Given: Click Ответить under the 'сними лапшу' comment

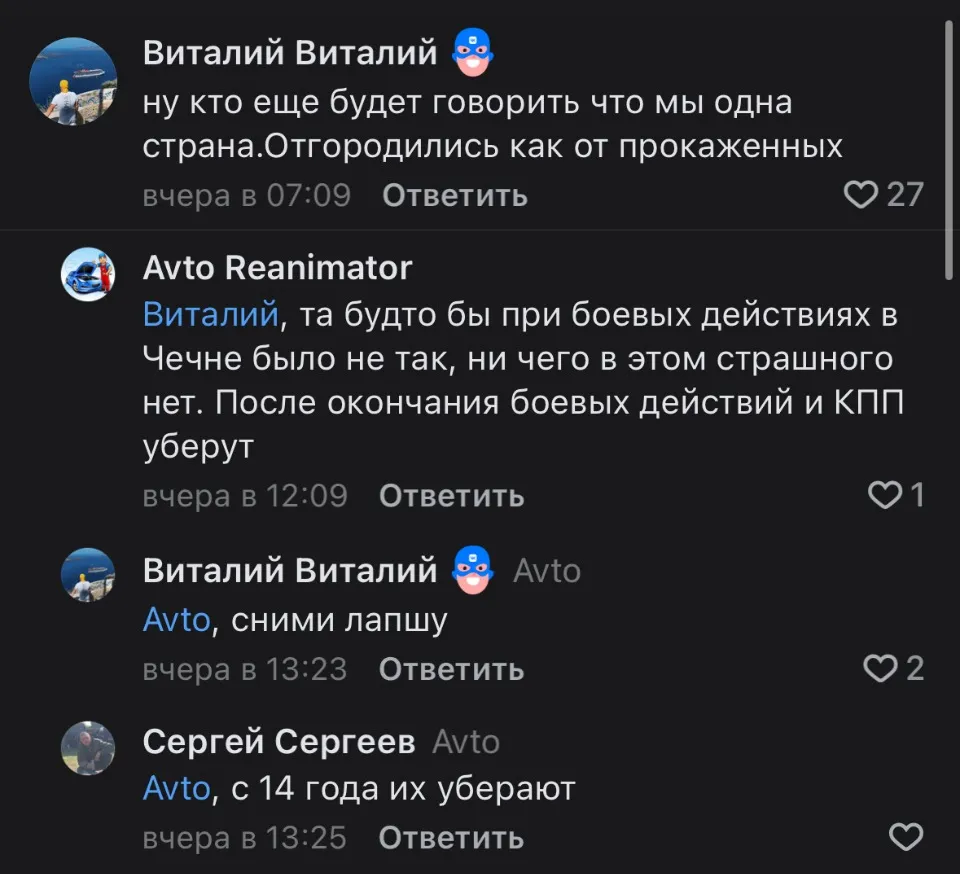Looking at the screenshot, I should tap(451, 669).
